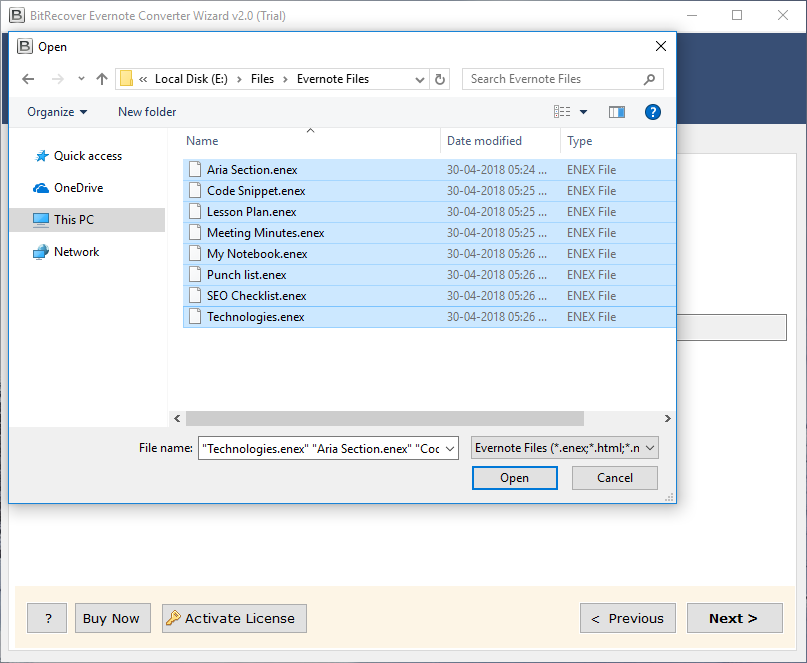Select Network in the navigation pane
The height and width of the screenshot is (663, 807).
[x=66, y=252]
